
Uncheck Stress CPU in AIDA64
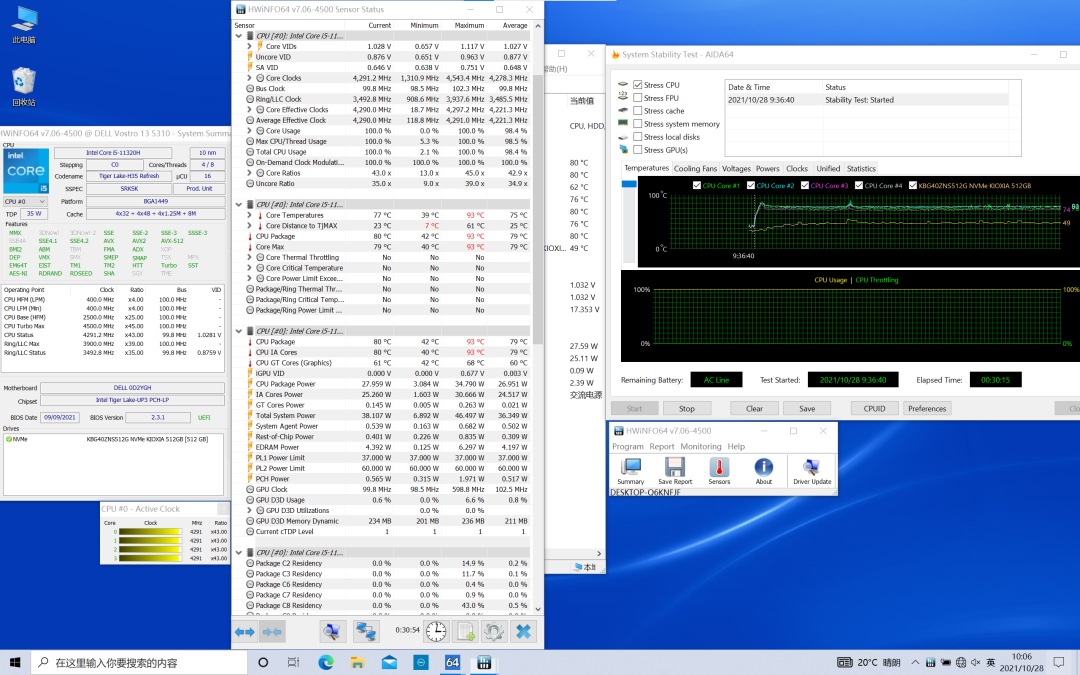638,85
